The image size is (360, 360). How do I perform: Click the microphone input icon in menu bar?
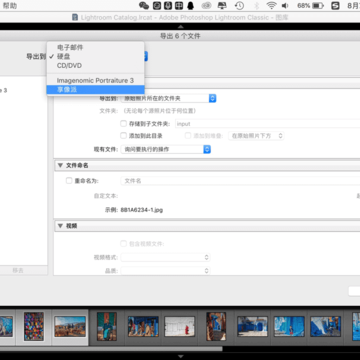pyautogui.click(x=167, y=5)
